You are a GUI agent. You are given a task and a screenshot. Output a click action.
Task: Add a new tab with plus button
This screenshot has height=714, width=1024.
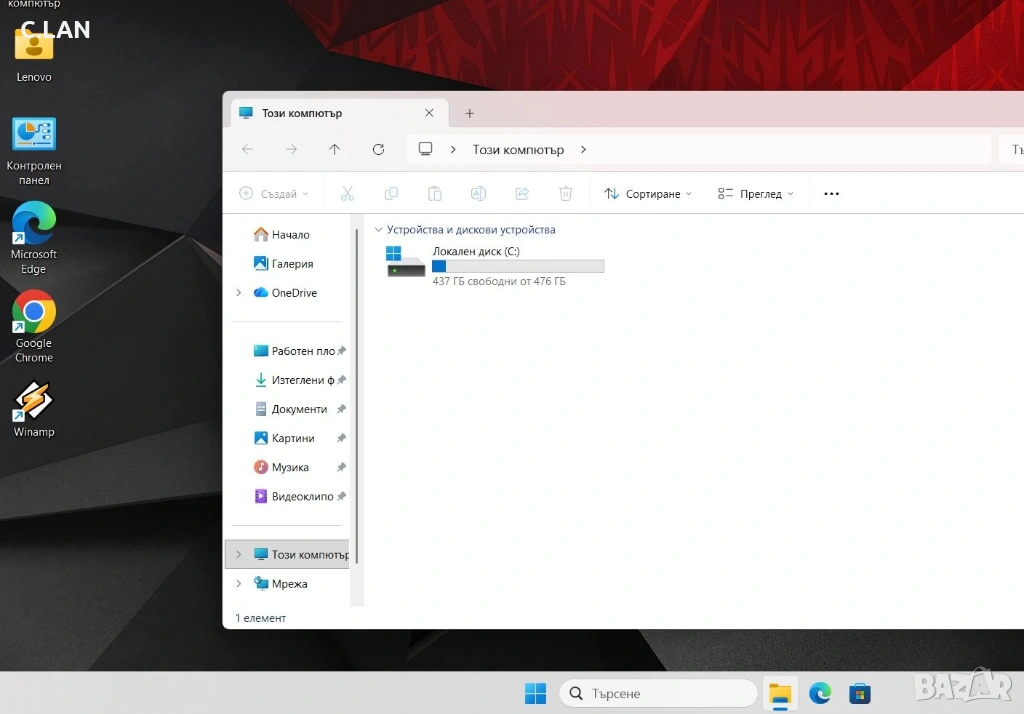click(x=470, y=113)
